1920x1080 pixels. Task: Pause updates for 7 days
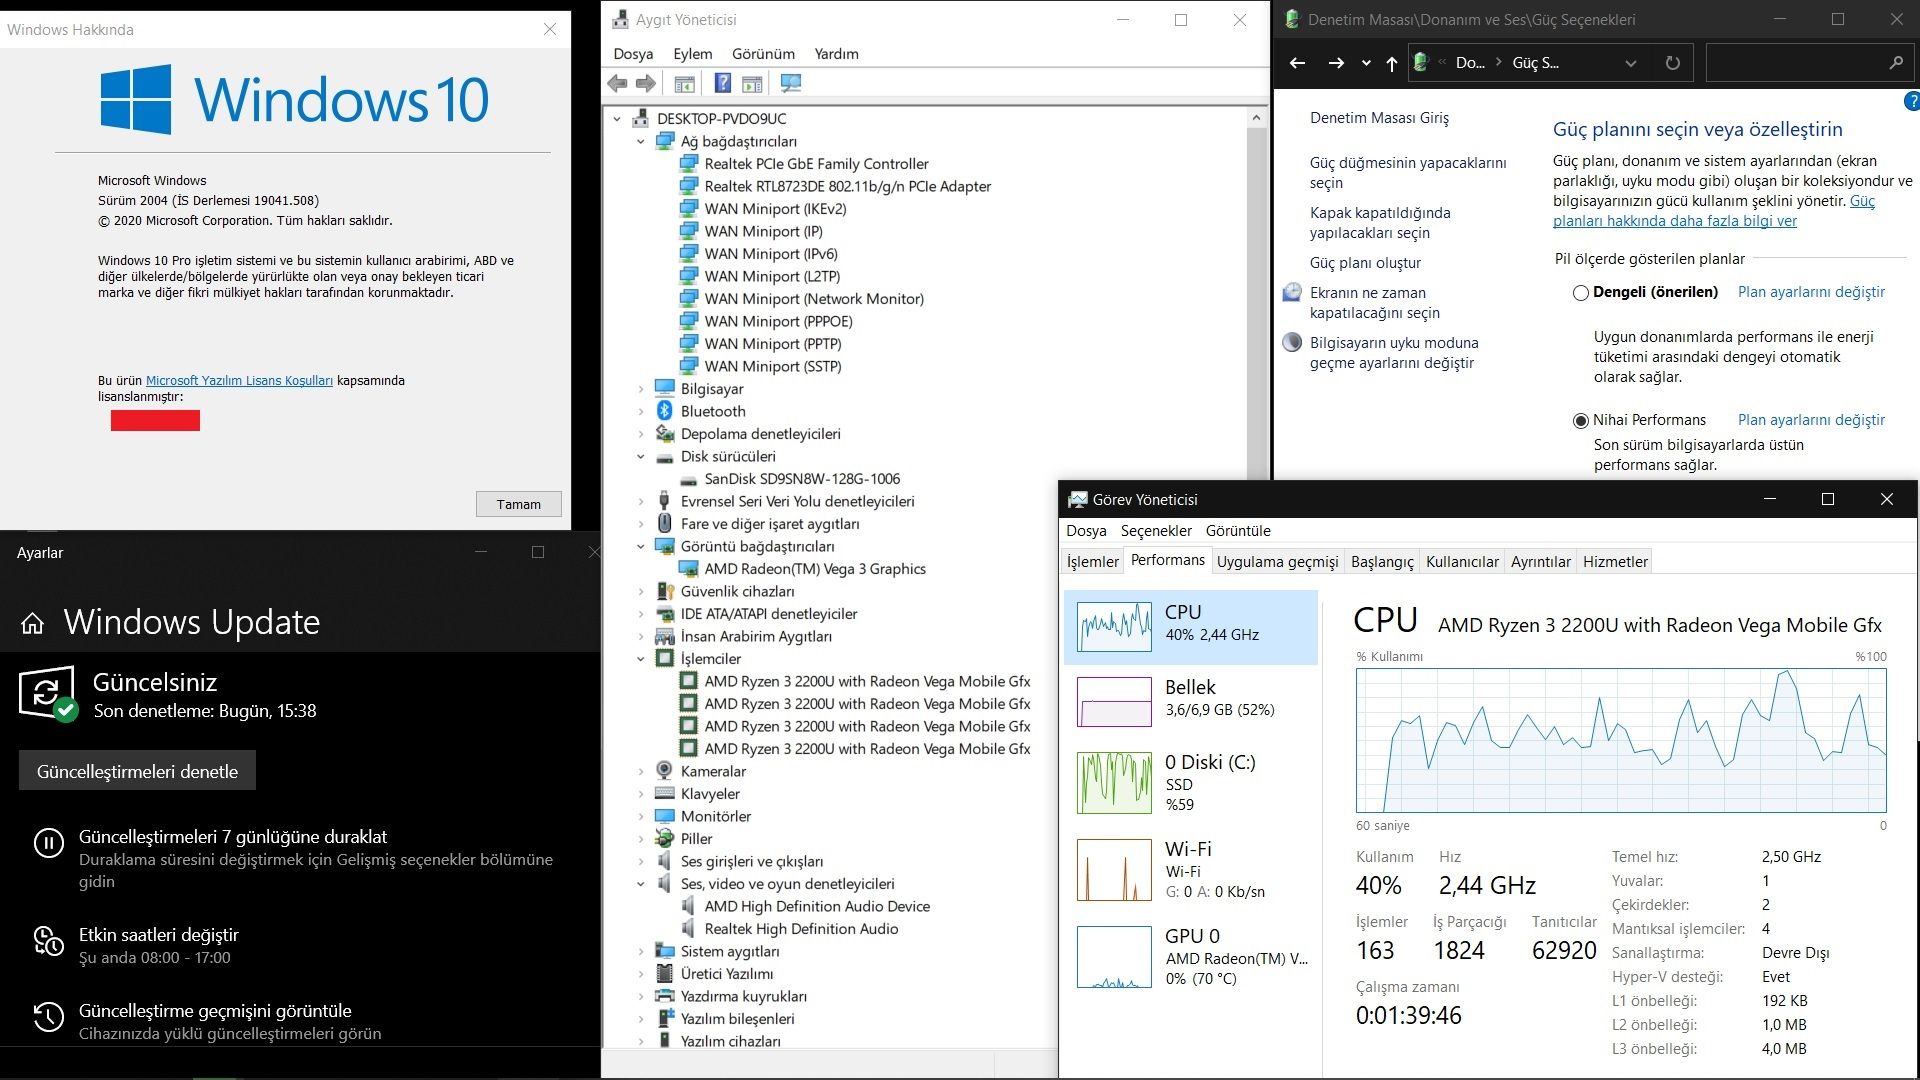click(232, 837)
